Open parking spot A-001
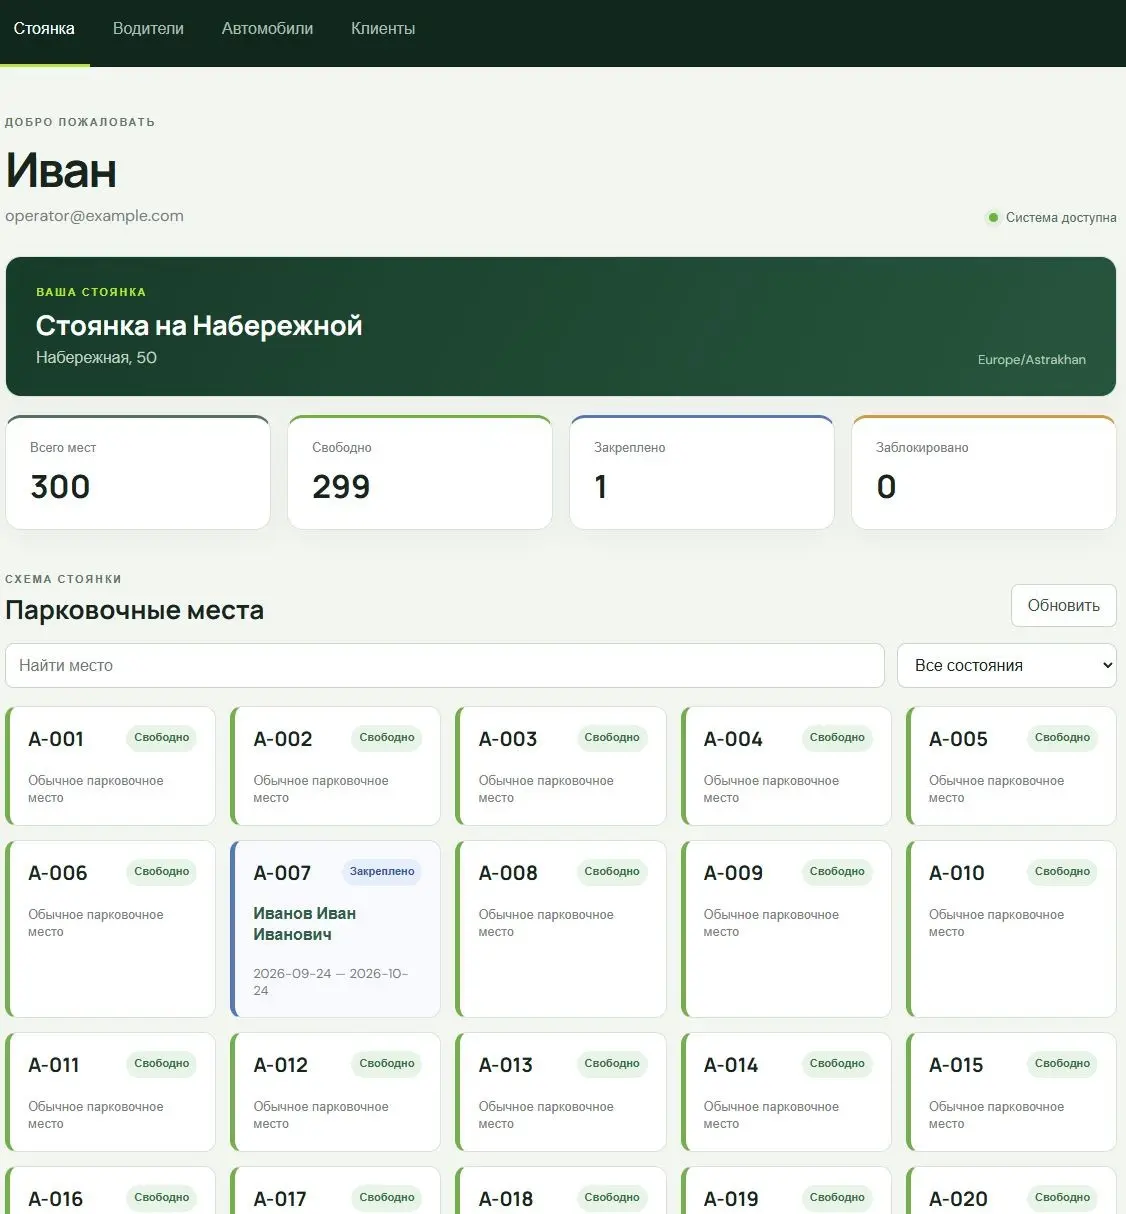The image size is (1126, 1214). 110,766
